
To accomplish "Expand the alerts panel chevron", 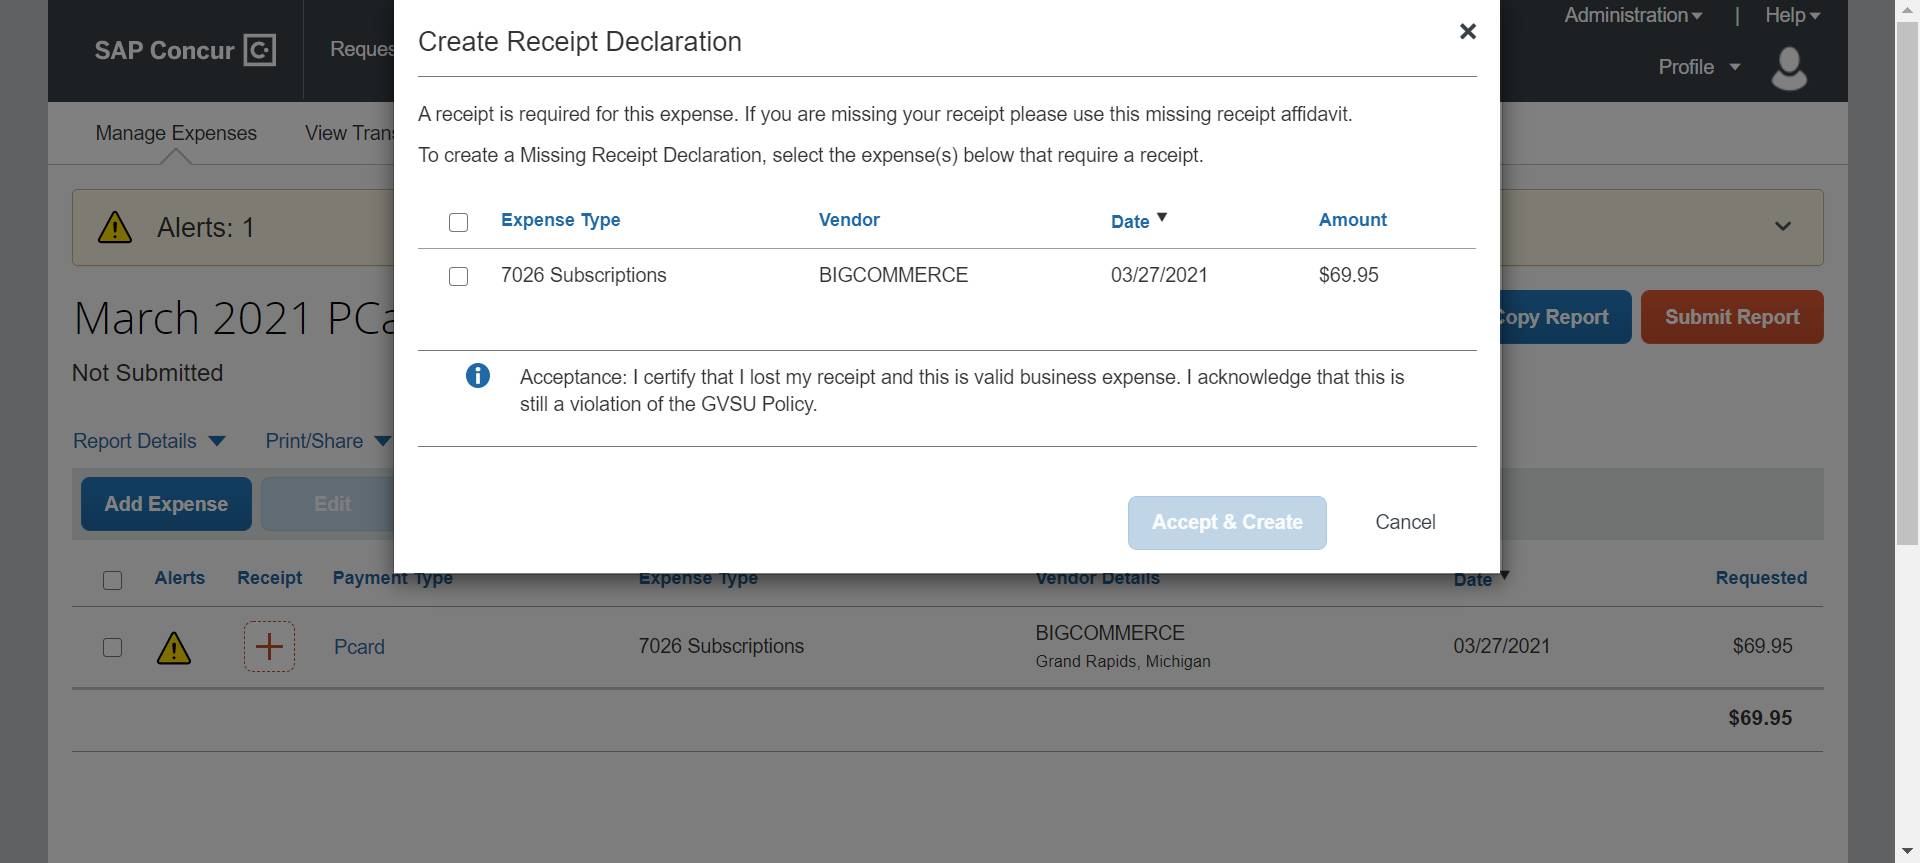I will [x=1782, y=226].
